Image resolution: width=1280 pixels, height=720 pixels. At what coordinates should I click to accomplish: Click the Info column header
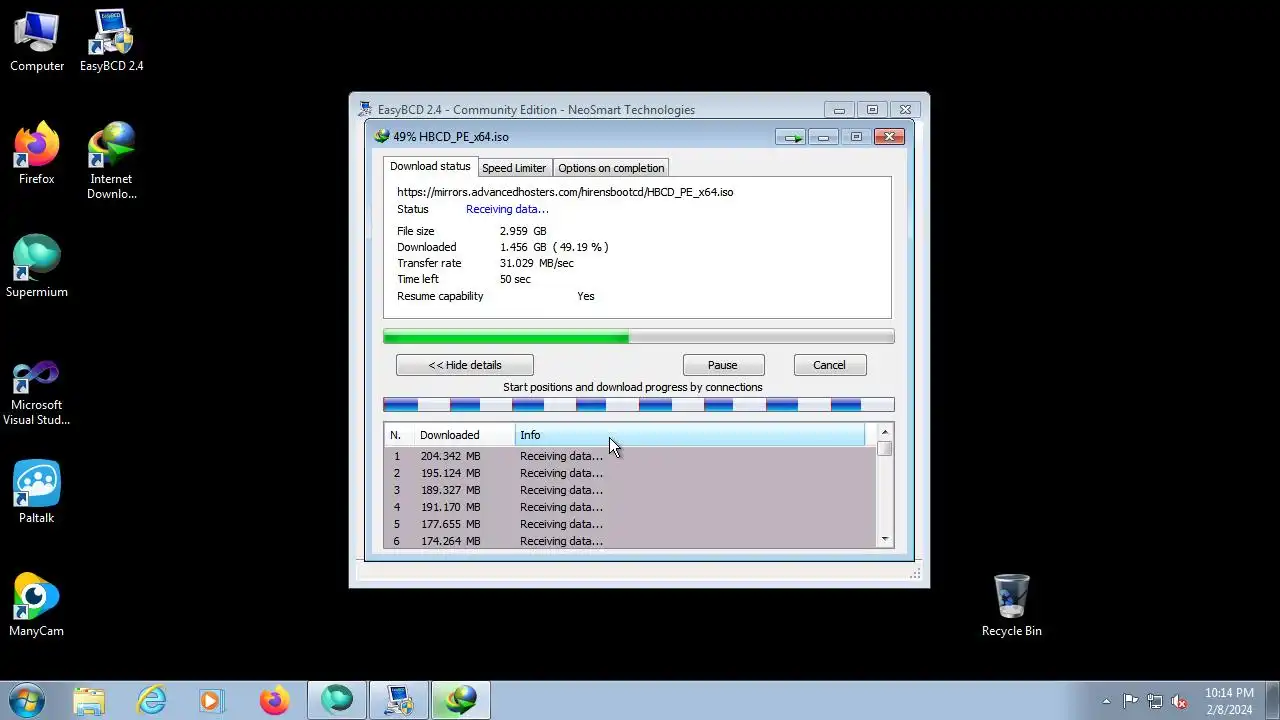690,435
